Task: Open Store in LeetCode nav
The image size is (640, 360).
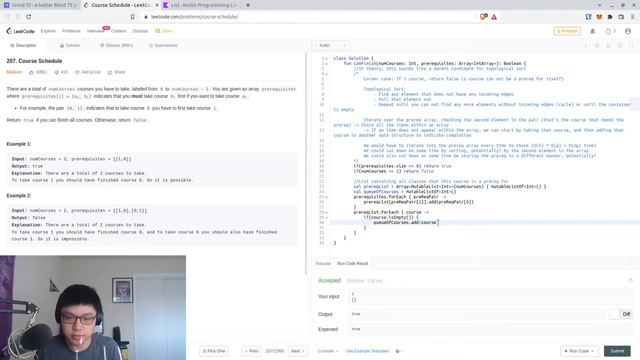Action: [x=164, y=31]
